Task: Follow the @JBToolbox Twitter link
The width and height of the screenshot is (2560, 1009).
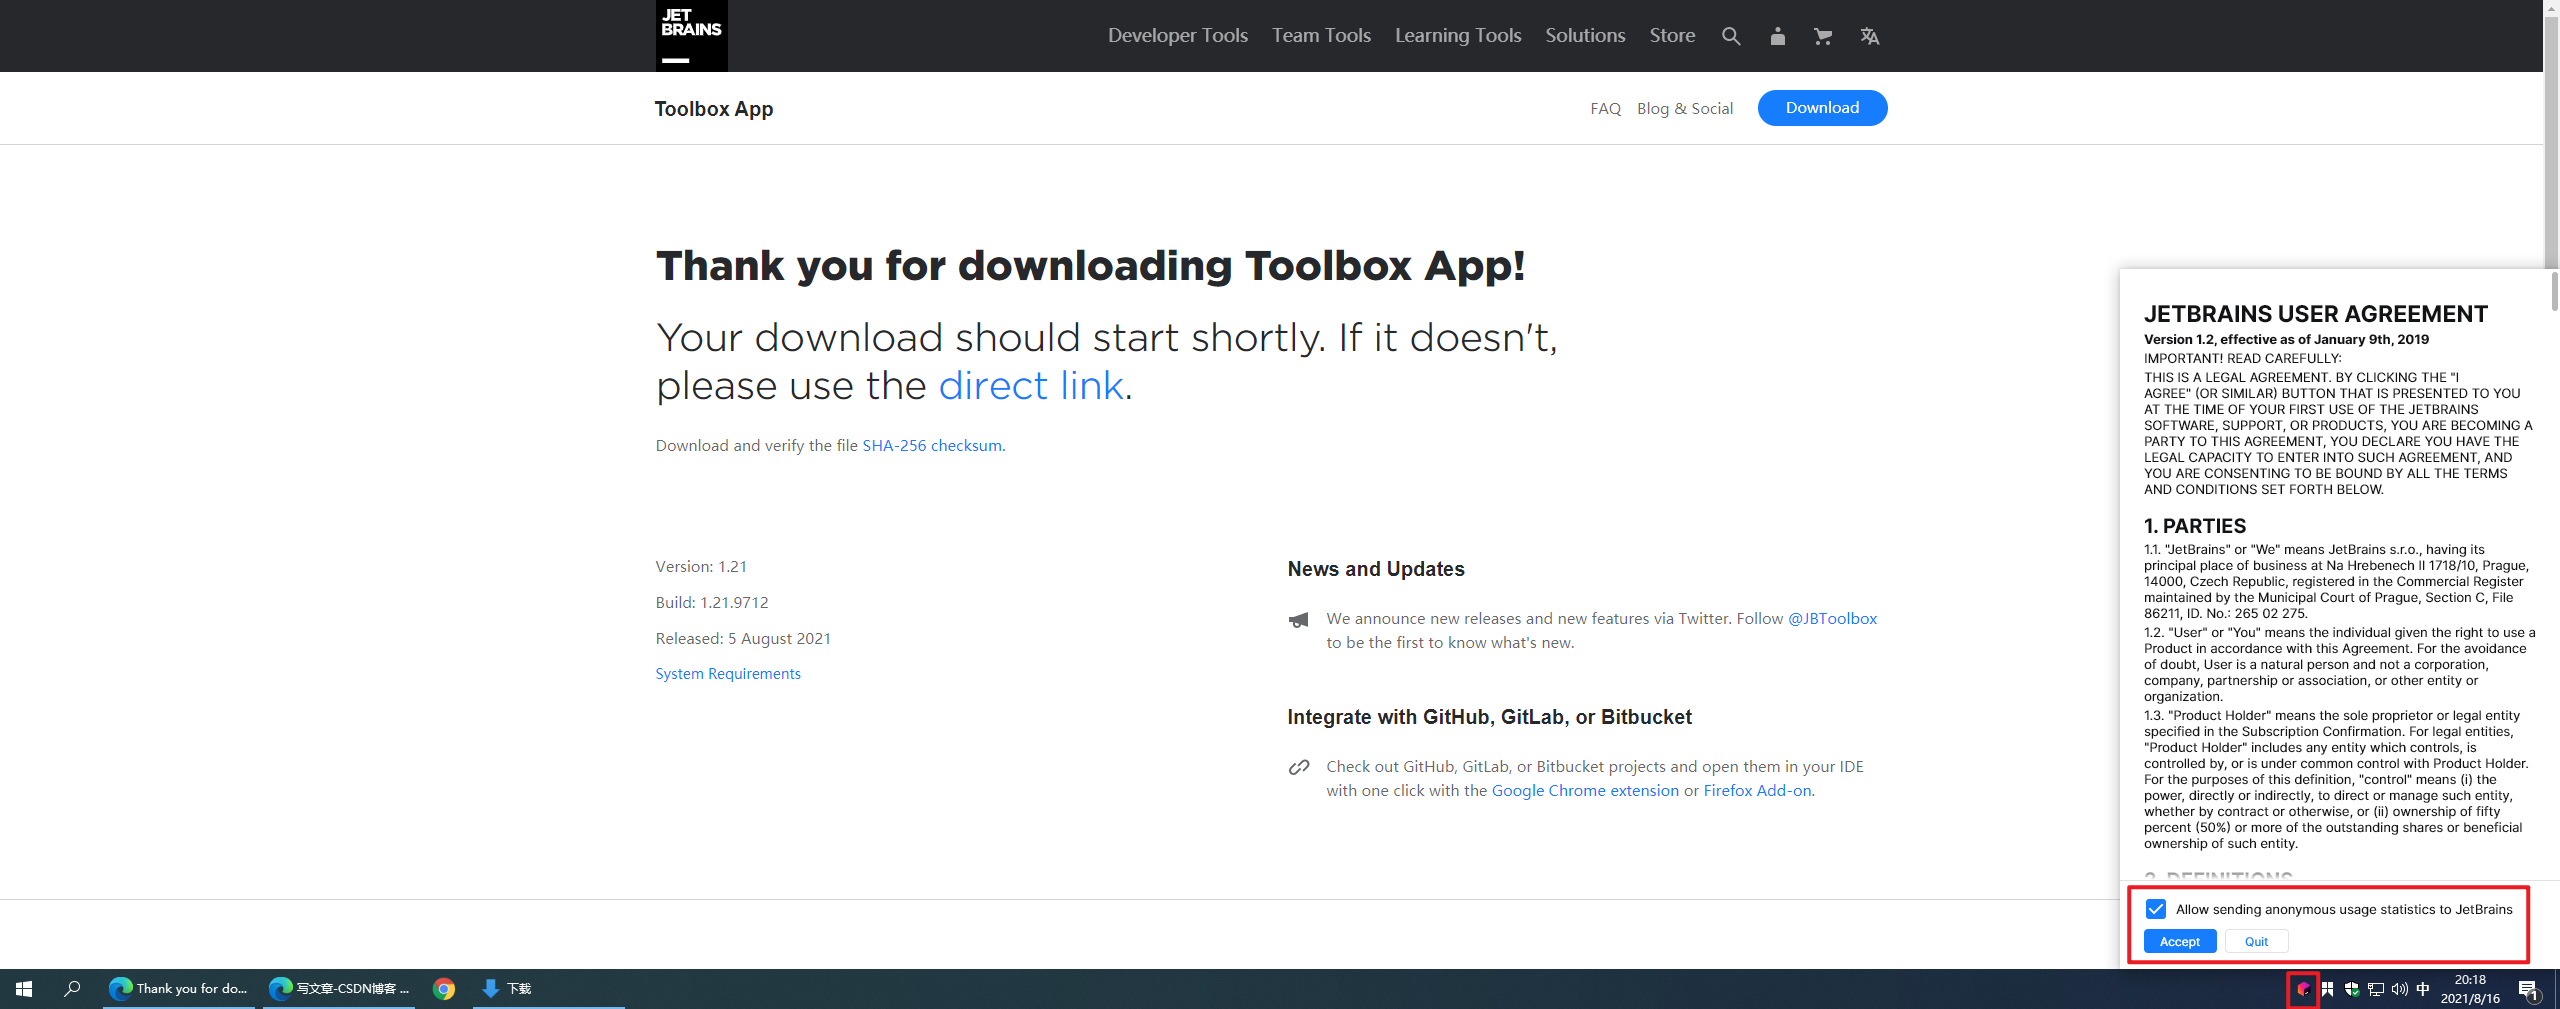Action: tap(1832, 619)
